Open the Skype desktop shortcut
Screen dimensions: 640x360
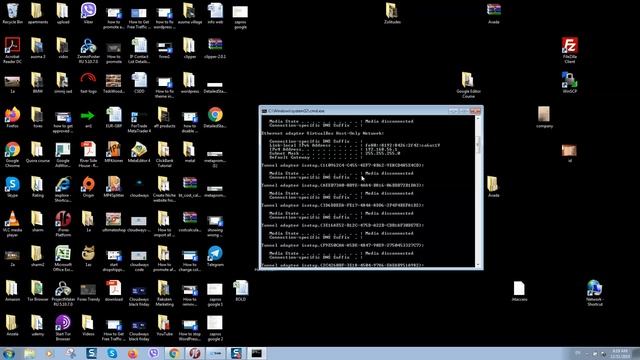[x=12, y=184]
